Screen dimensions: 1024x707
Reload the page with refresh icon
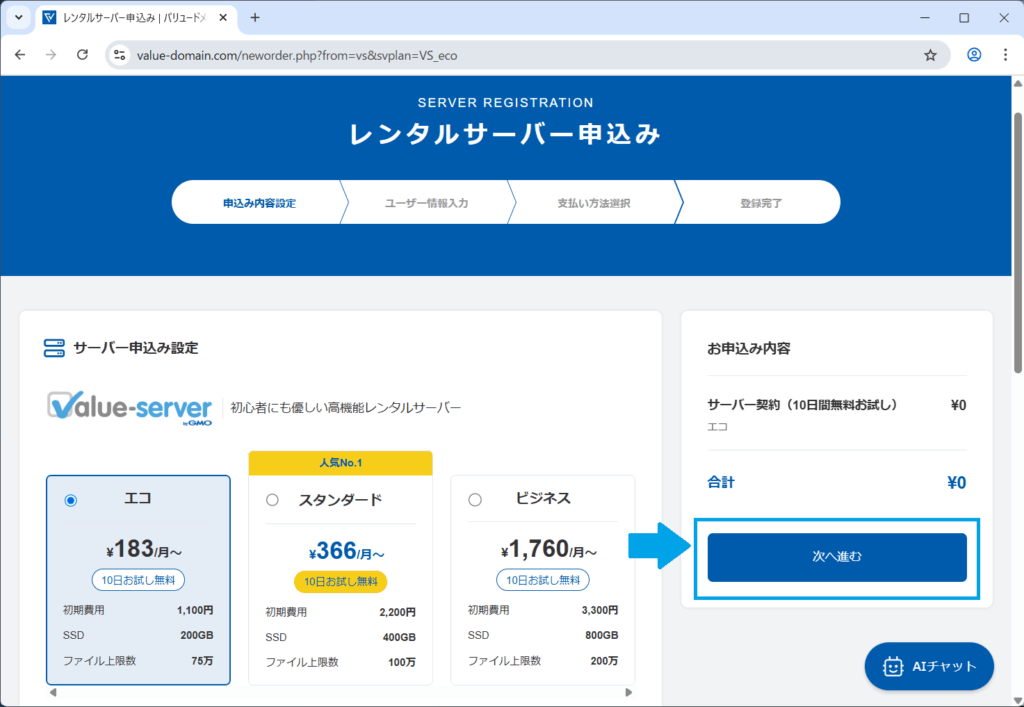83,55
